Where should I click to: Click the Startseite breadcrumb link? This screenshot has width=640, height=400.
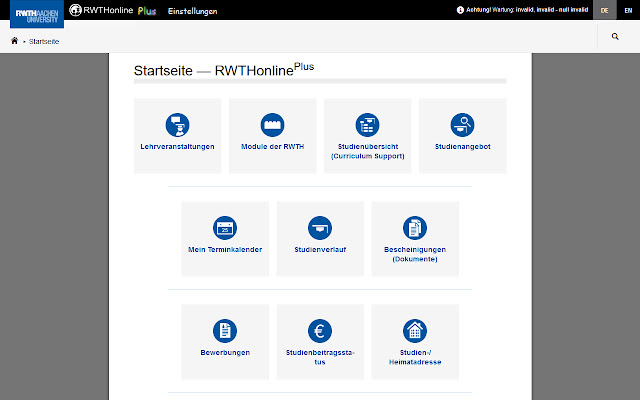44,42
